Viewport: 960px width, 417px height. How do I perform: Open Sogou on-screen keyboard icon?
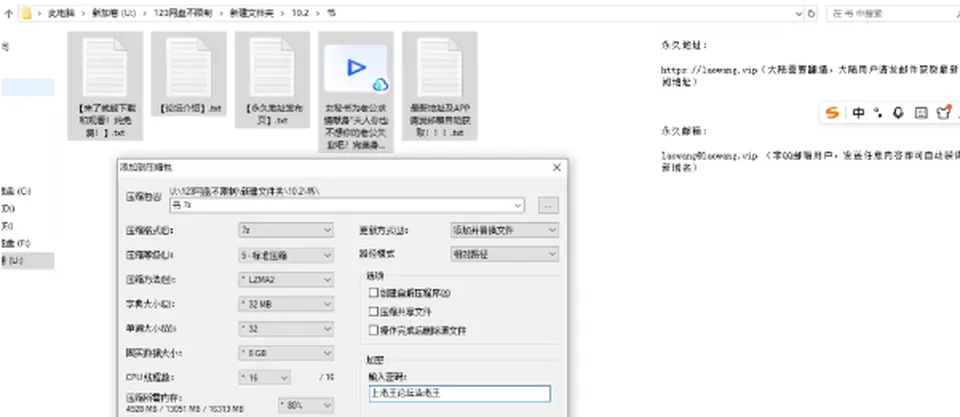[921, 113]
